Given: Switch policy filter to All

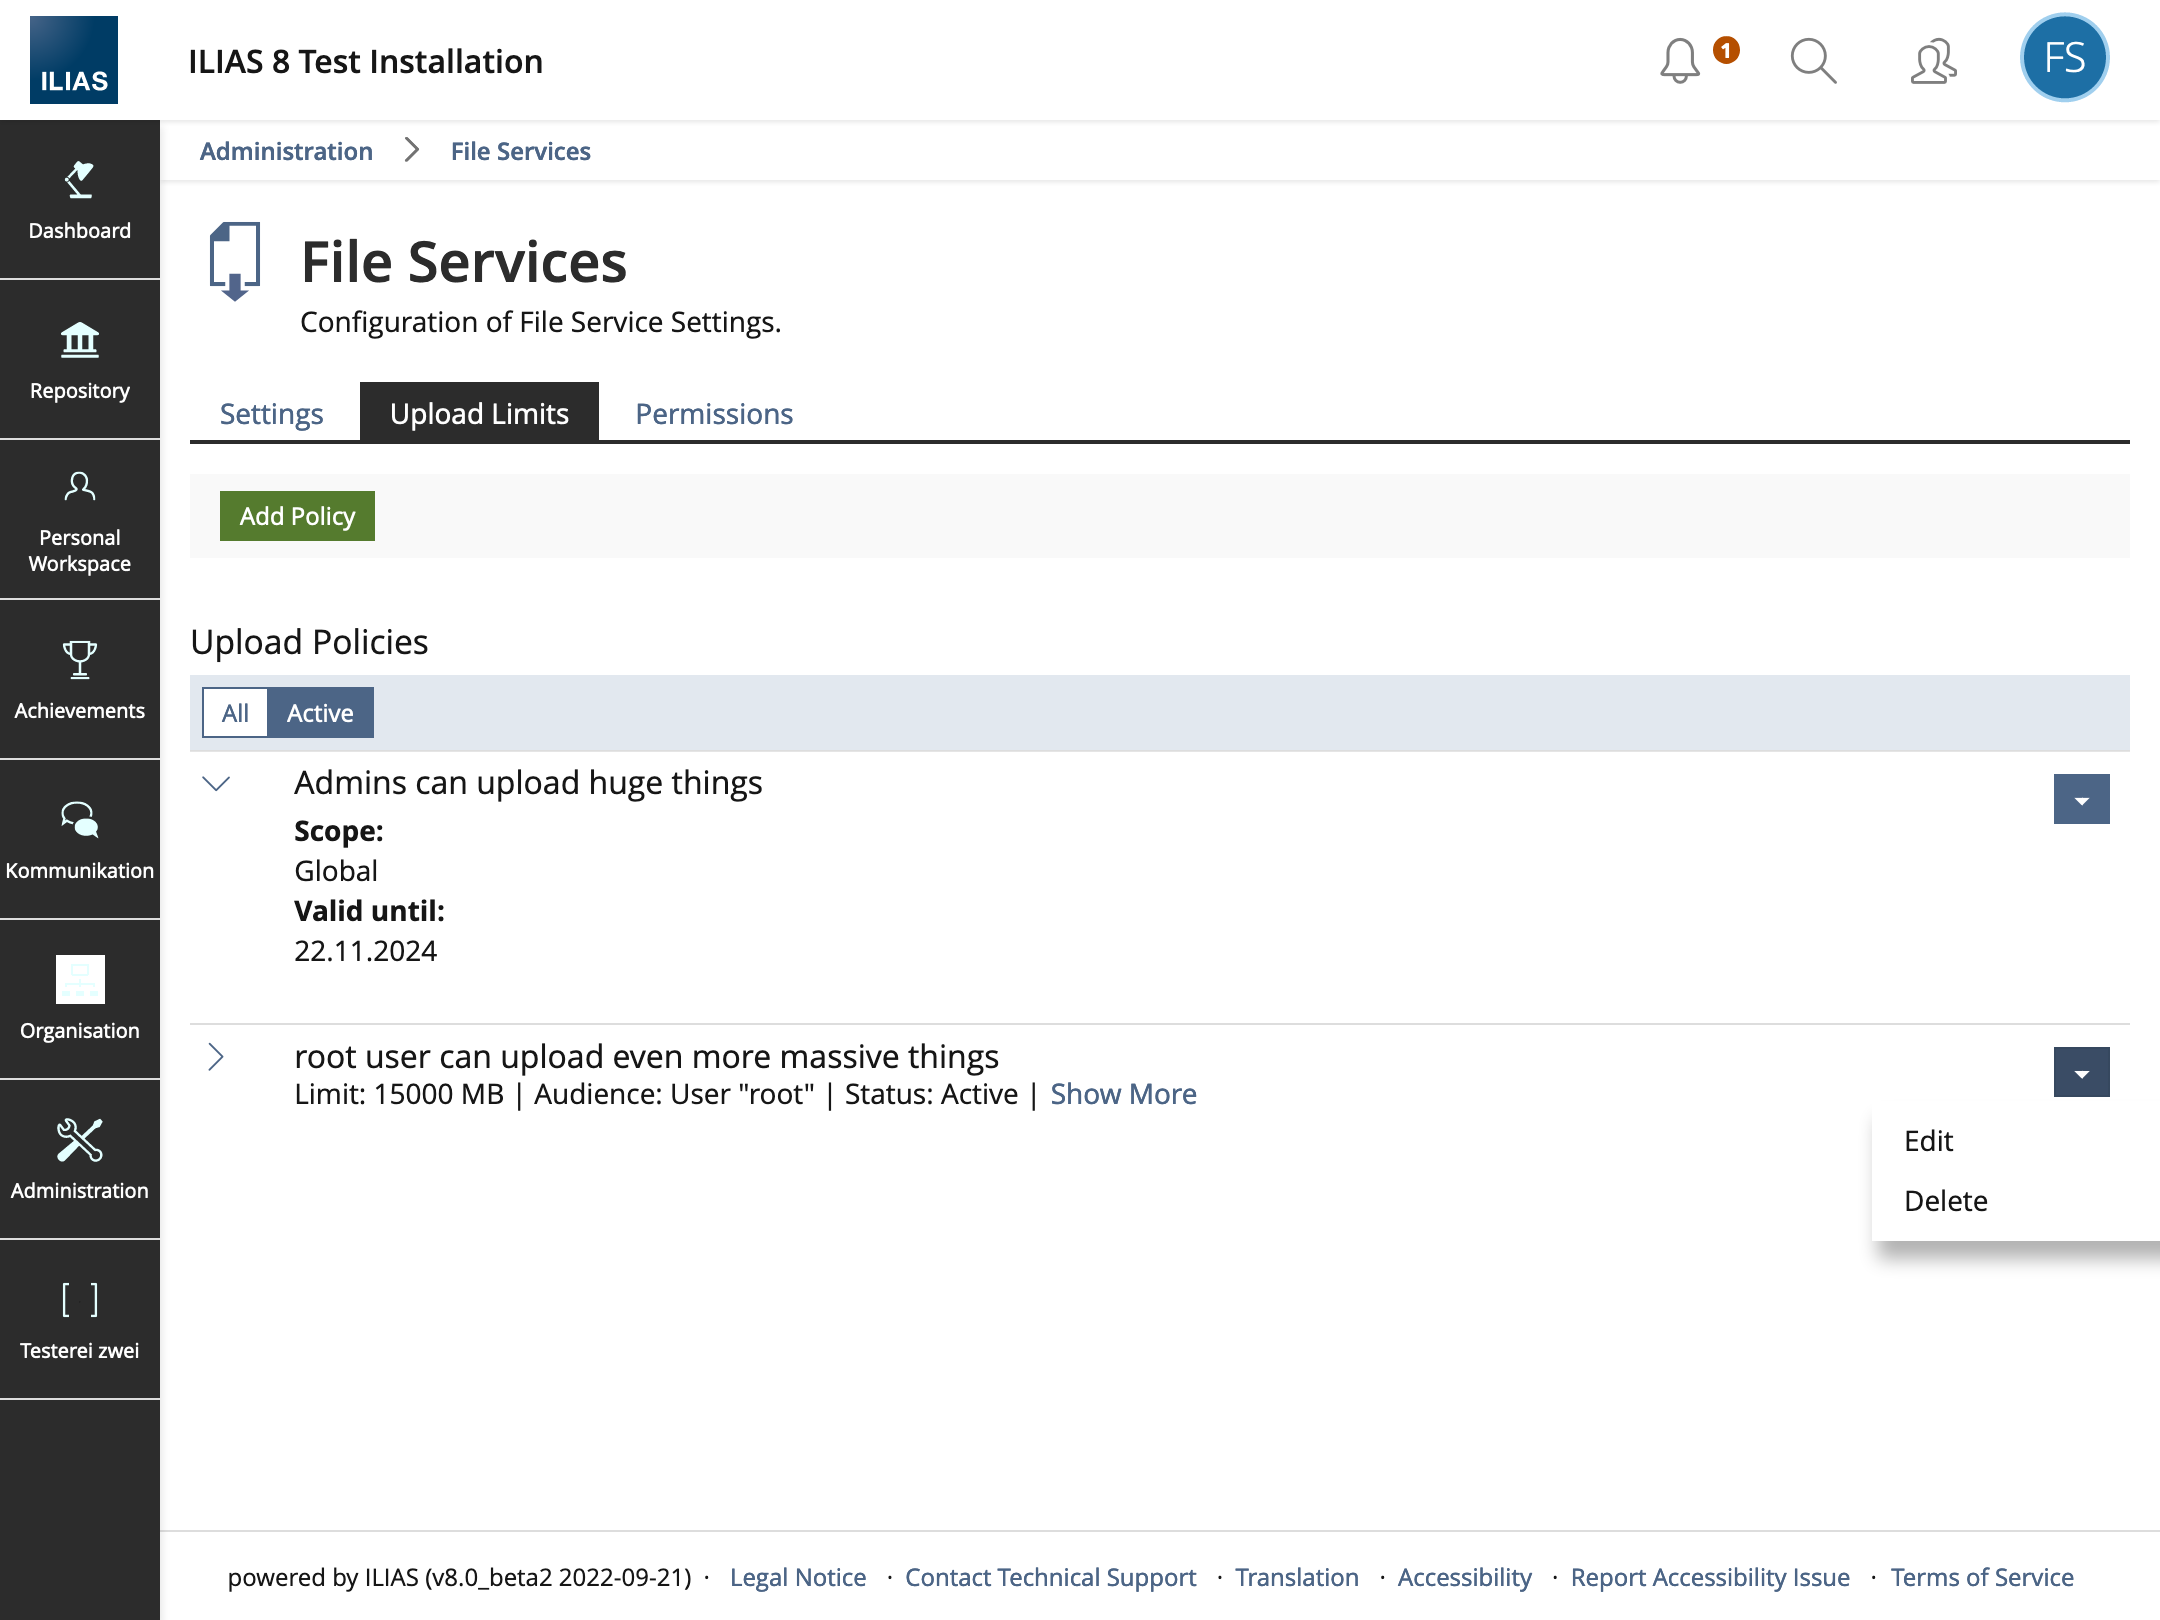Looking at the screenshot, I should (235, 713).
